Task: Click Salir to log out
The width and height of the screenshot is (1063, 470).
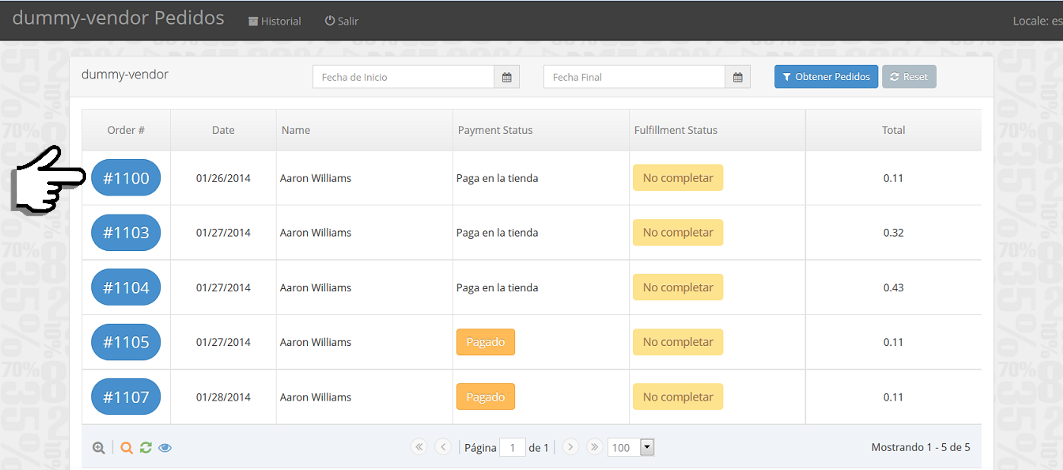Action: click(x=342, y=21)
